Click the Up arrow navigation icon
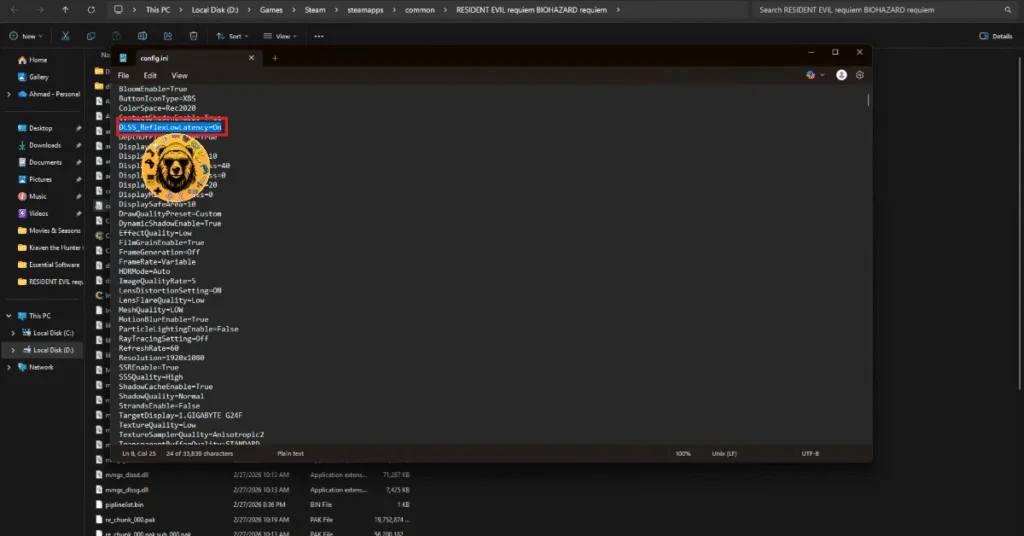Image resolution: width=1024 pixels, height=536 pixels. (66, 10)
